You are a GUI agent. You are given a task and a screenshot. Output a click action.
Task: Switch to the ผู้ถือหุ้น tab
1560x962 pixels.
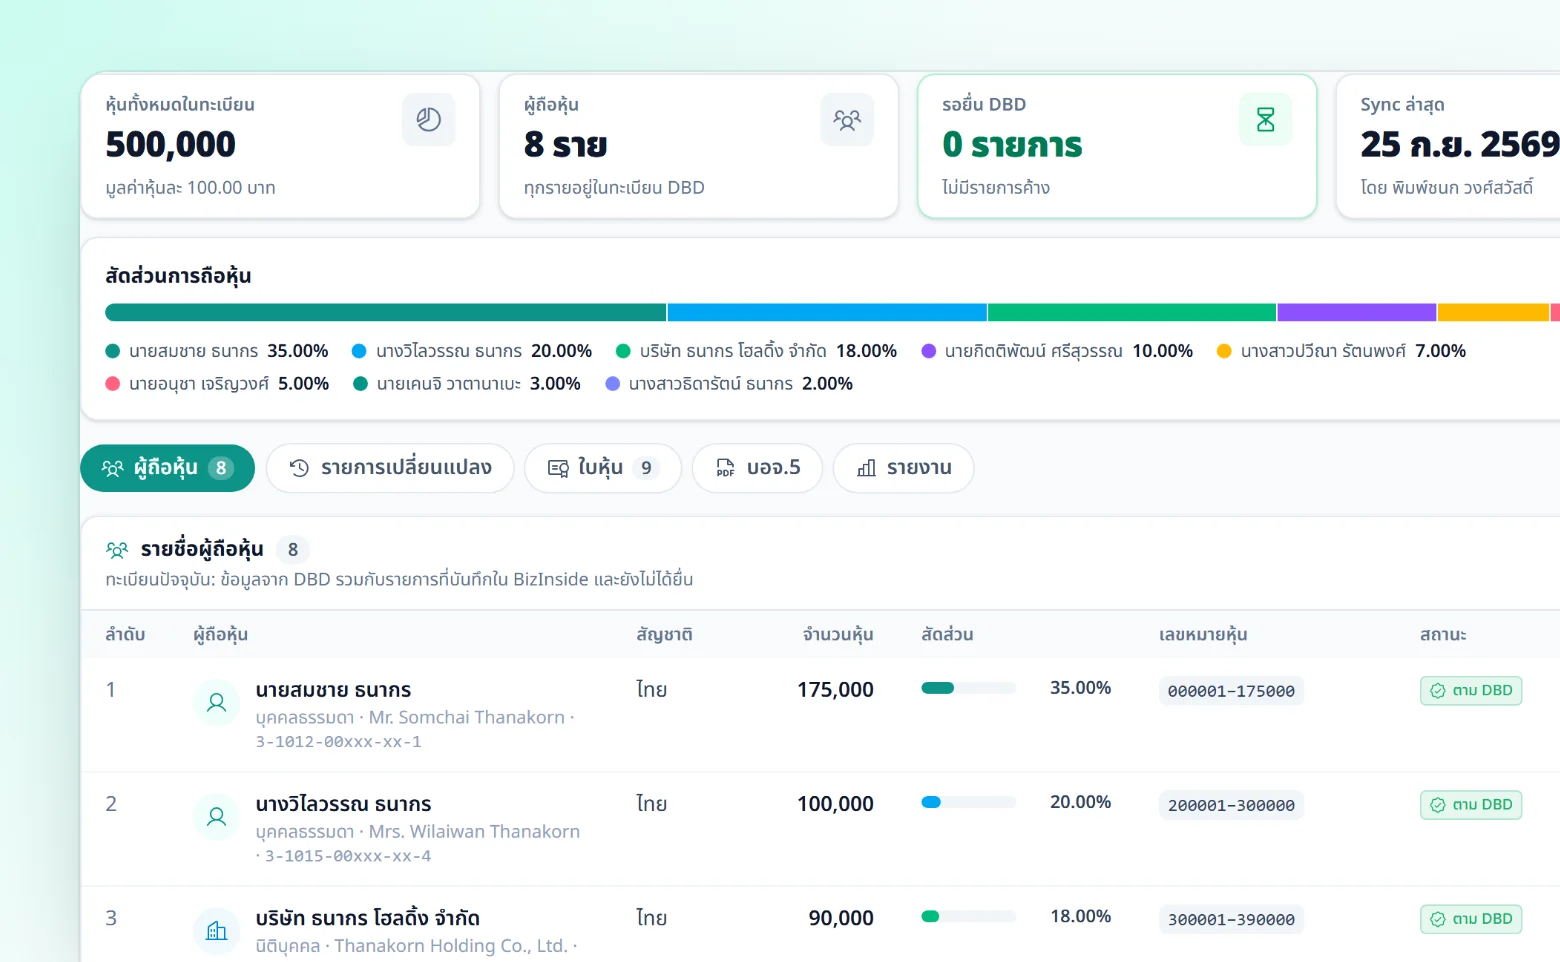click(167, 468)
